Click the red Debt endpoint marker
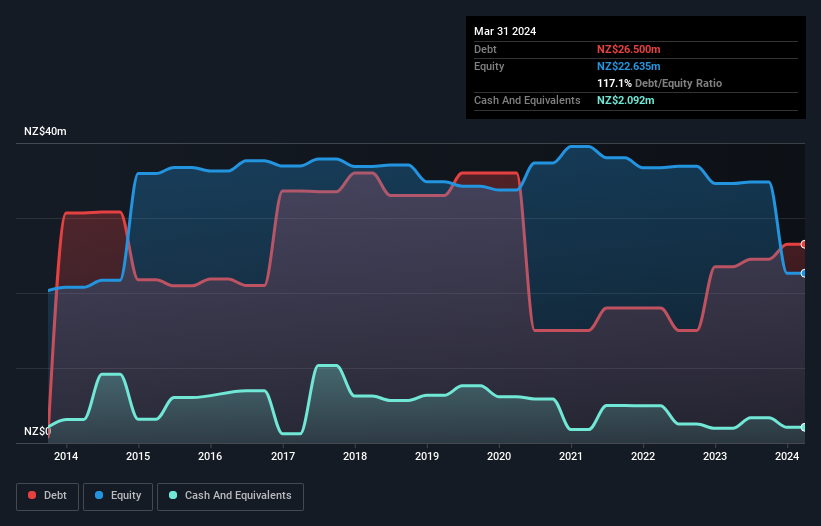Image resolution: width=821 pixels, height=526 pixels. [804, 244]
